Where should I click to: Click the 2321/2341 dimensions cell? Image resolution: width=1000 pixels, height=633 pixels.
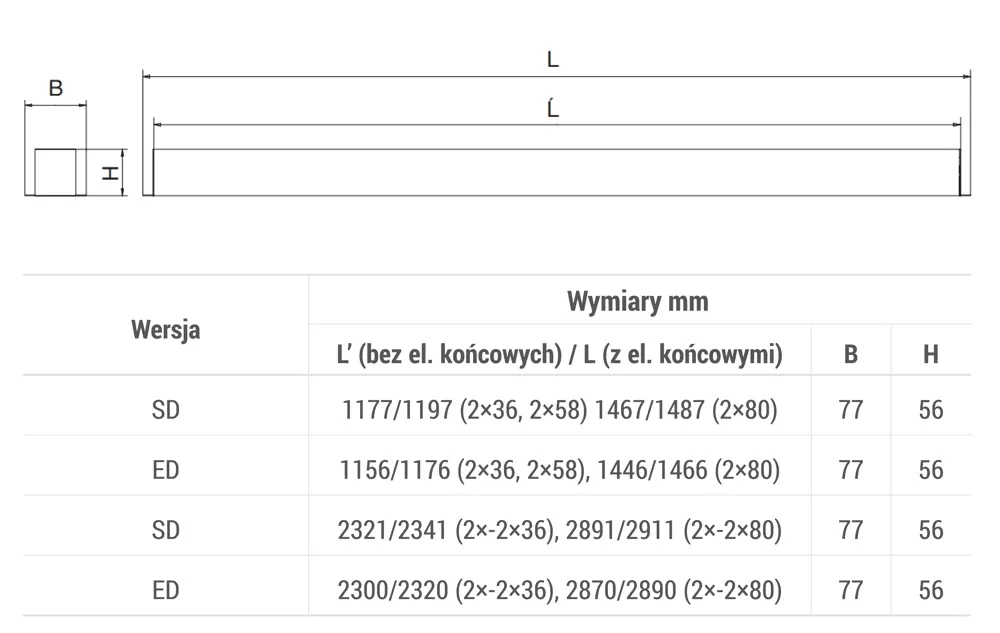pos(559,530)
